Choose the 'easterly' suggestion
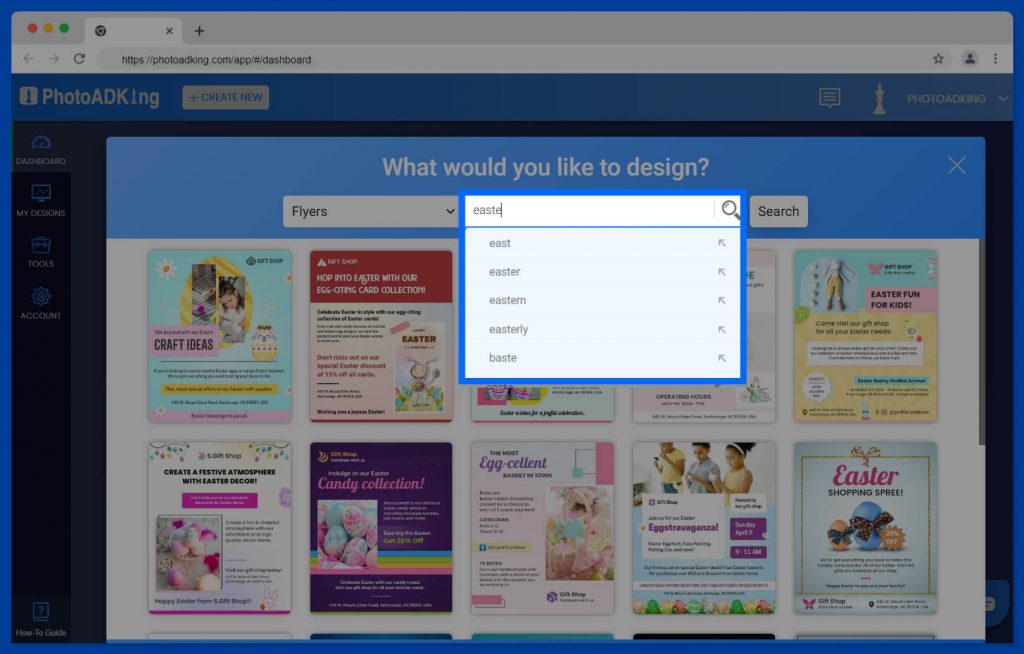Viewport: 1024px width, 654px height. [603, 329]
